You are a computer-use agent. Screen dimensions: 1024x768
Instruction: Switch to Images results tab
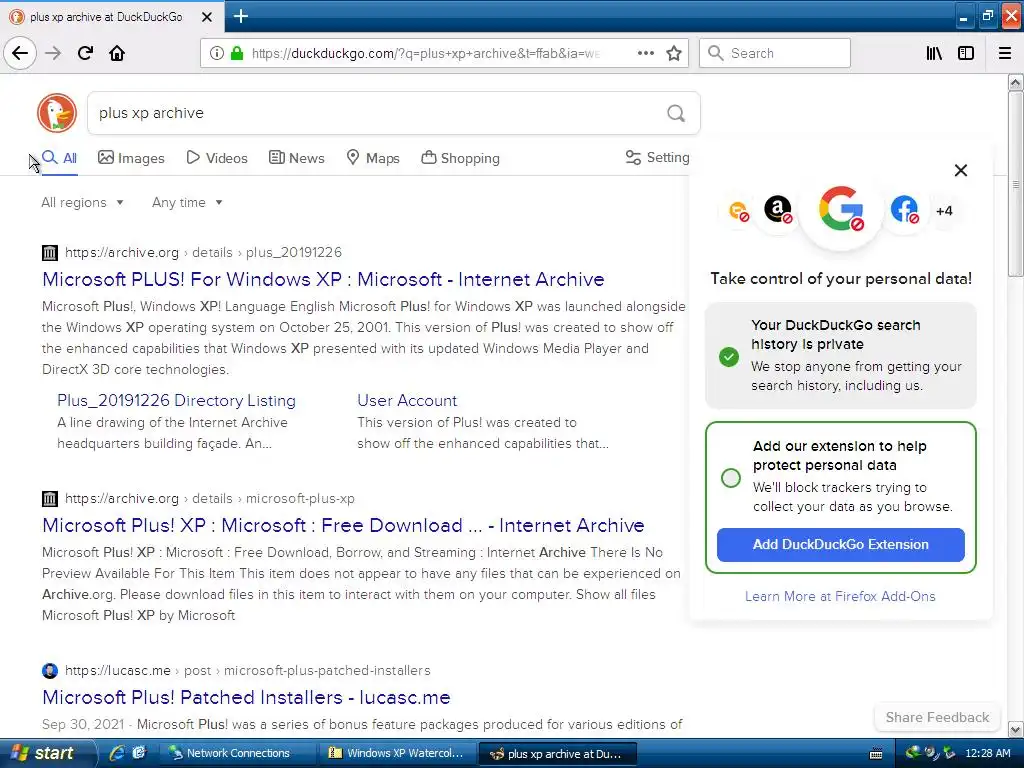click(x=131, y=158)
